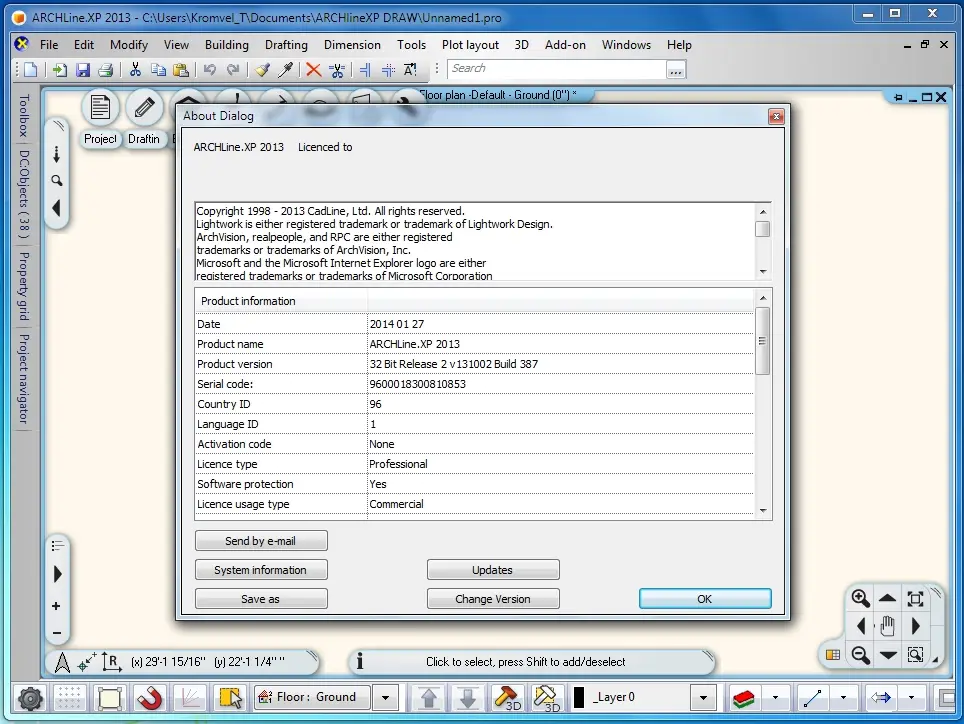Click the Redo arrow icon
Viewport: 964px width, 724px height.
232,69
